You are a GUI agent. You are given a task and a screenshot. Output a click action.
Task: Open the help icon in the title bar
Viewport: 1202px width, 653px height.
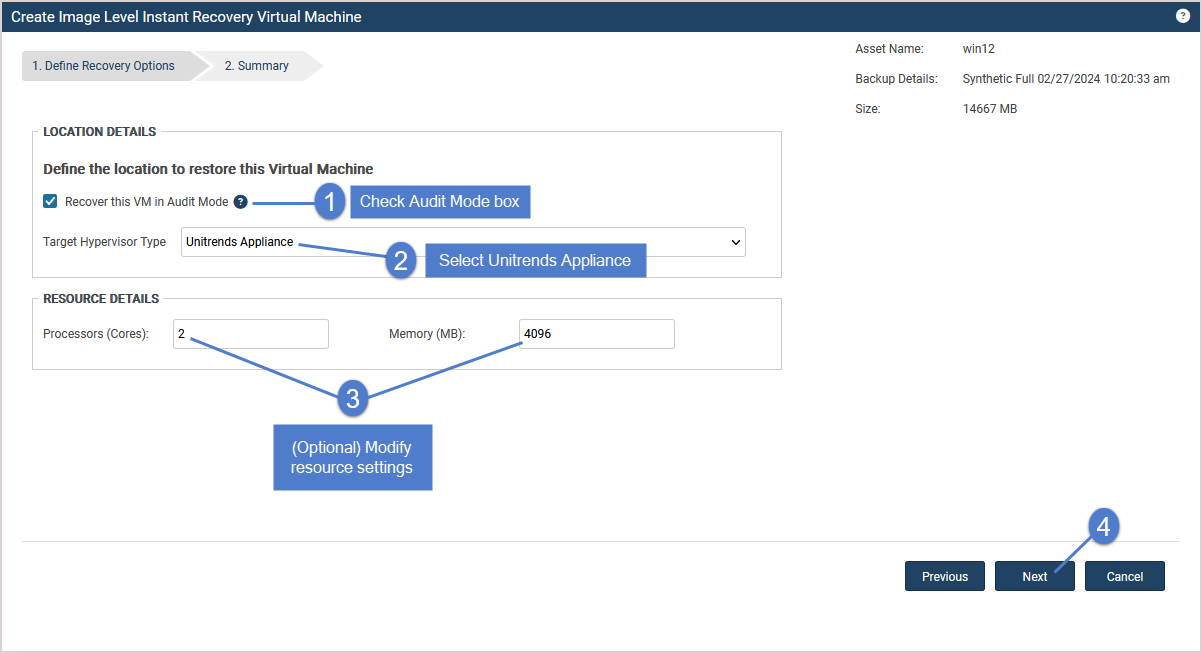[x=1182, y=16]
